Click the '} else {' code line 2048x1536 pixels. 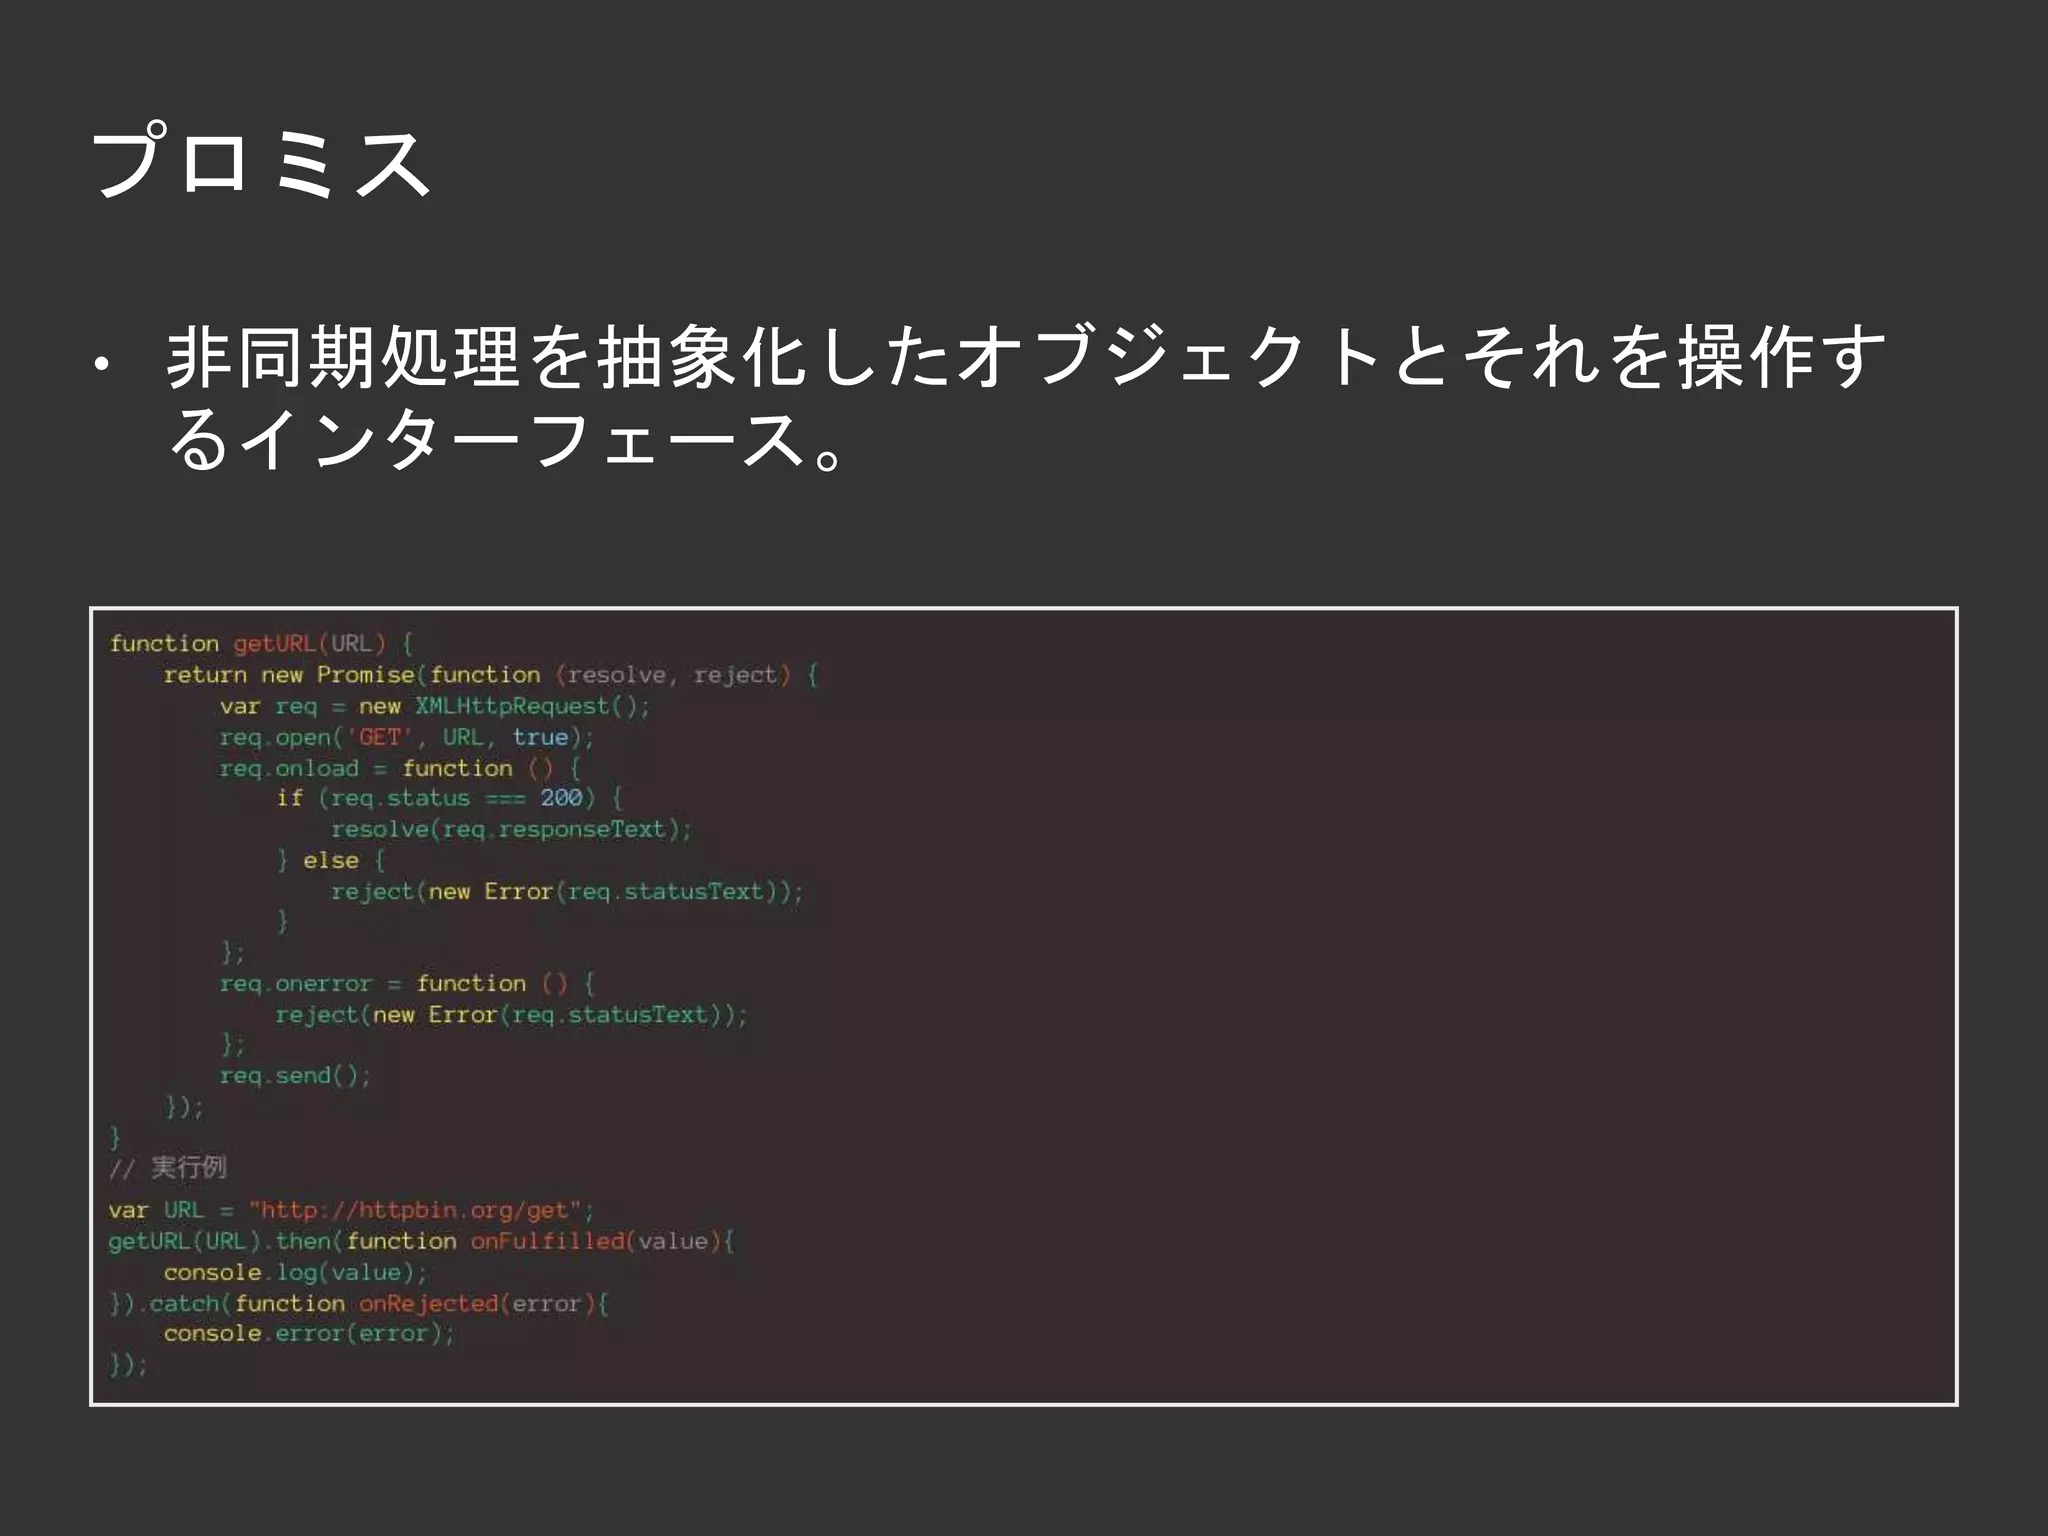point(331,860)
